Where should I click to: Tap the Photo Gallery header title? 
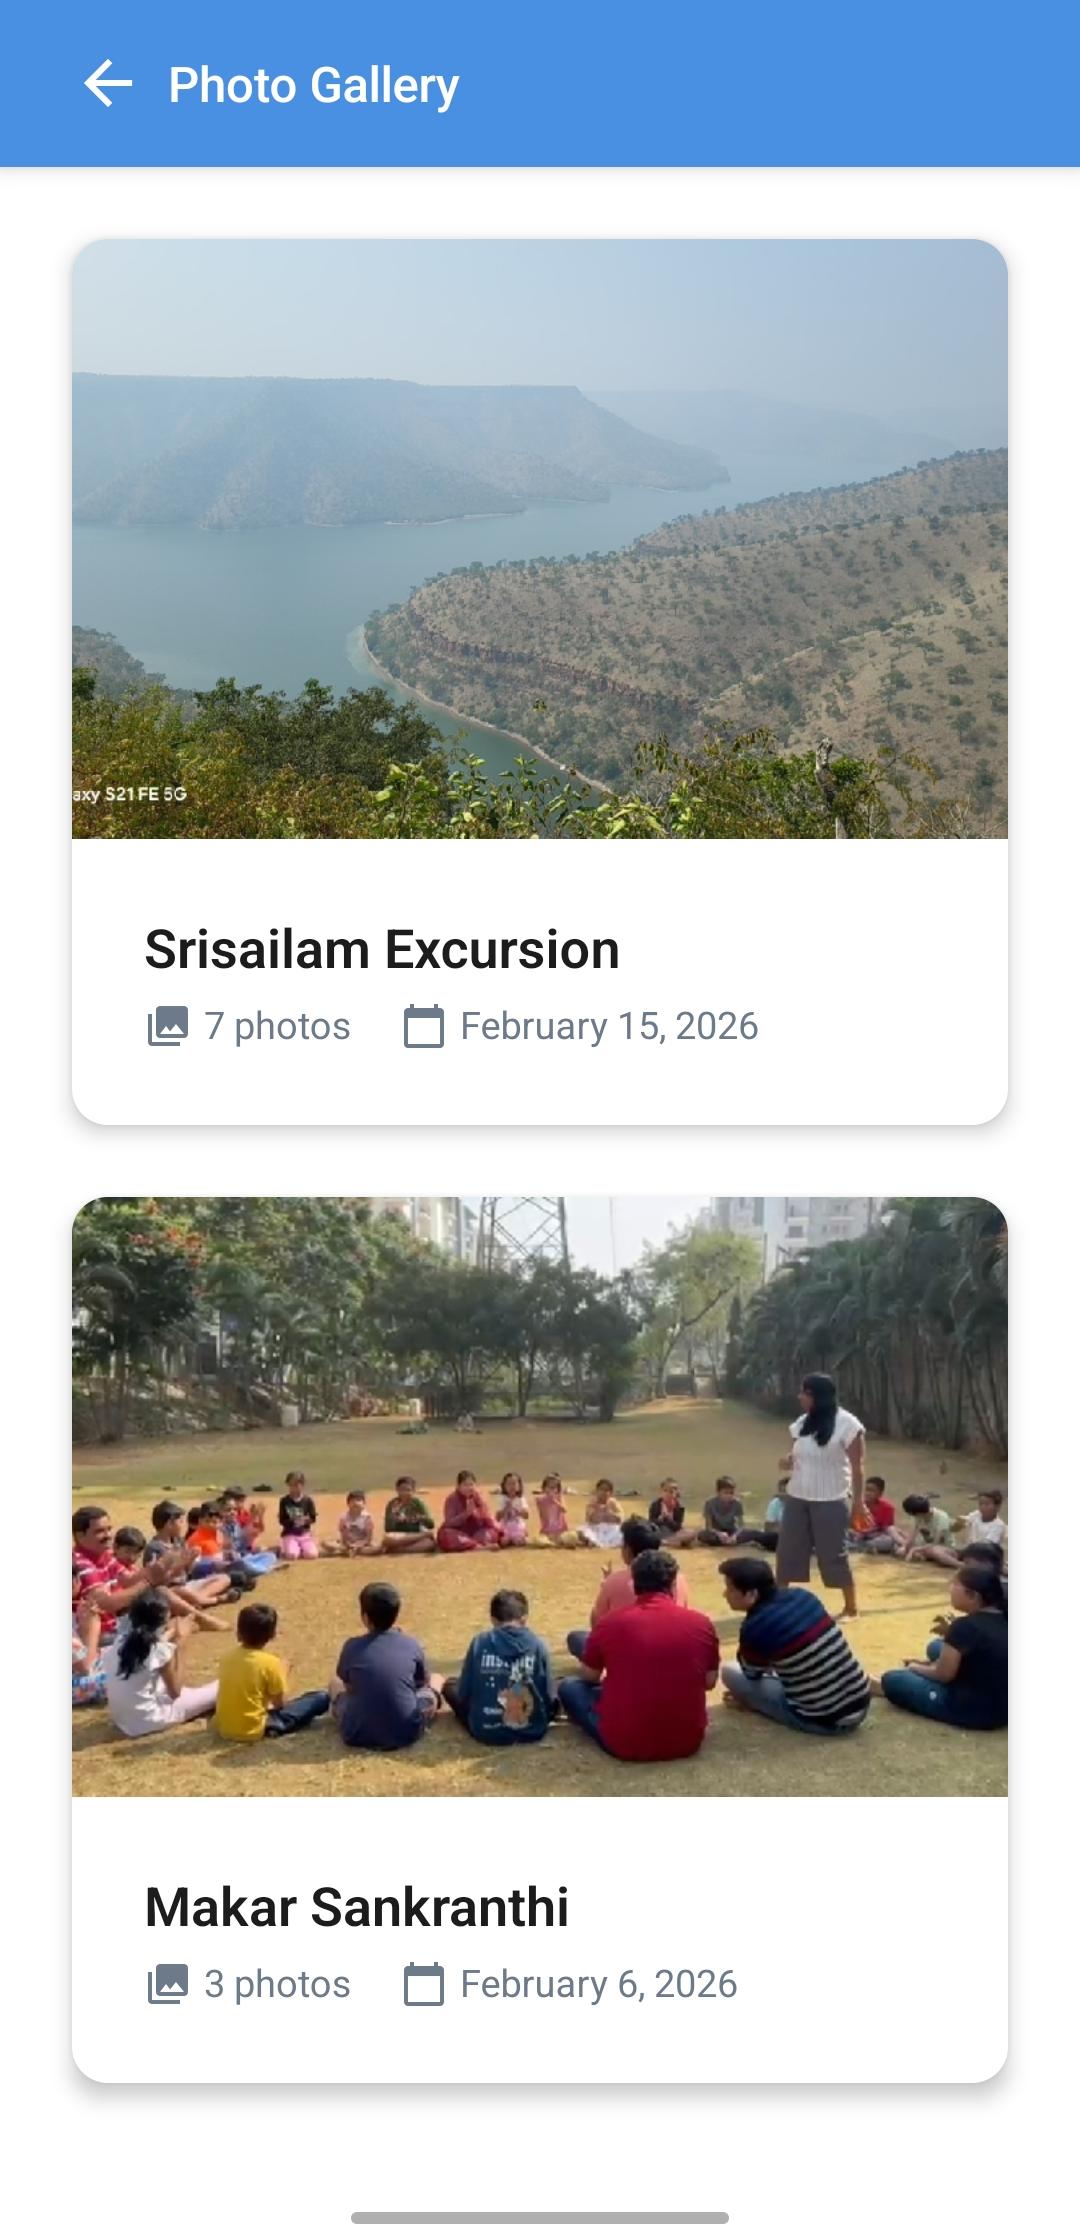tap(313, 85)
